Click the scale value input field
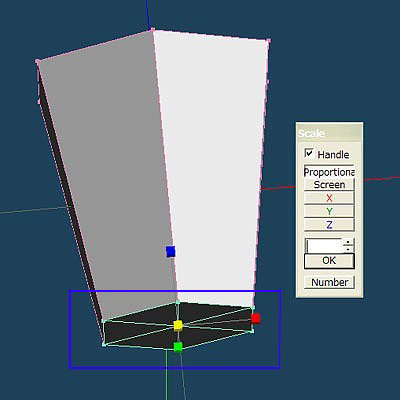Screen dimensions: 400x400 point(323,246)
